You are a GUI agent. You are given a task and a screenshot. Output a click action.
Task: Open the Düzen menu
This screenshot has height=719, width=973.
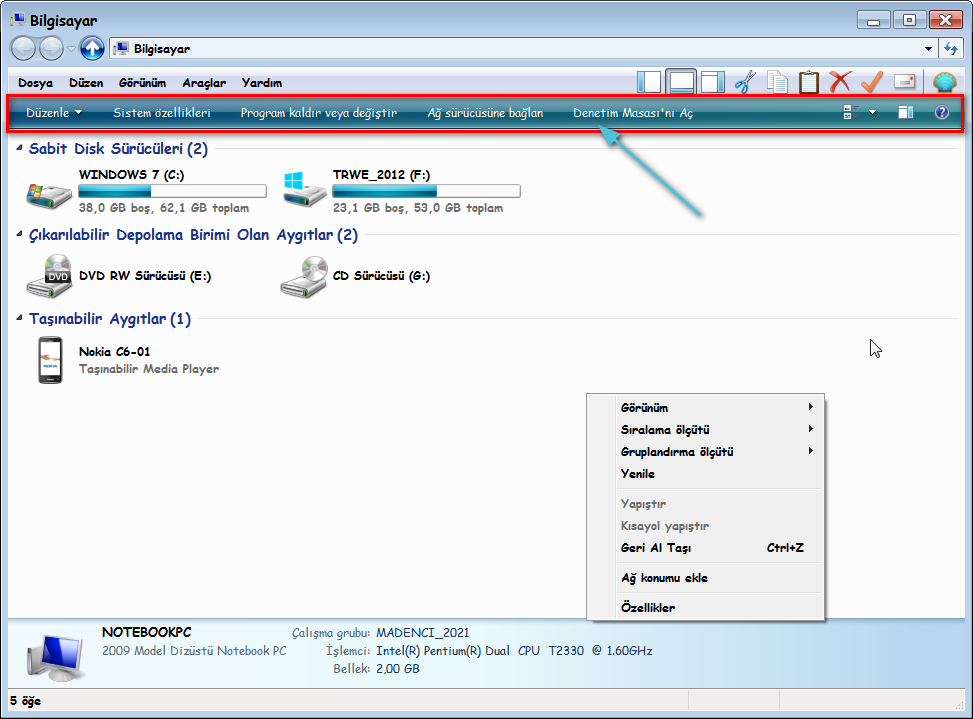tap(86, 83)
